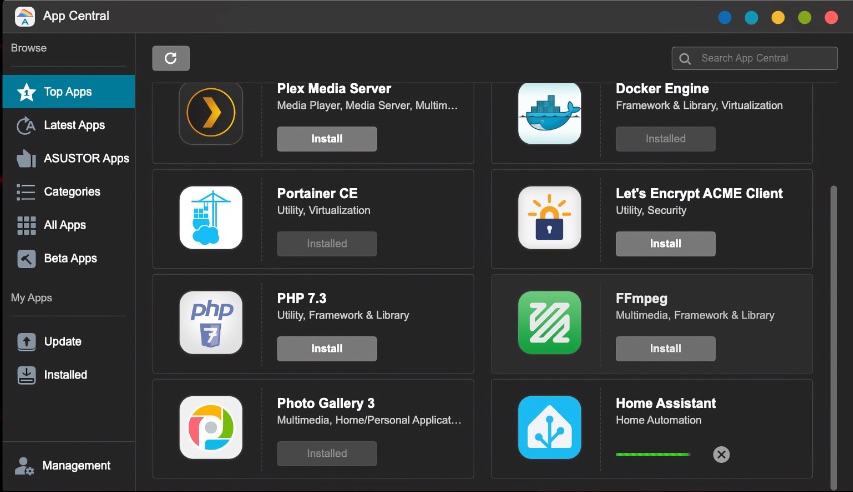Open the Beta Apps section
The width and height of the screenshot is (853, 492).
[x=69, y=259]
